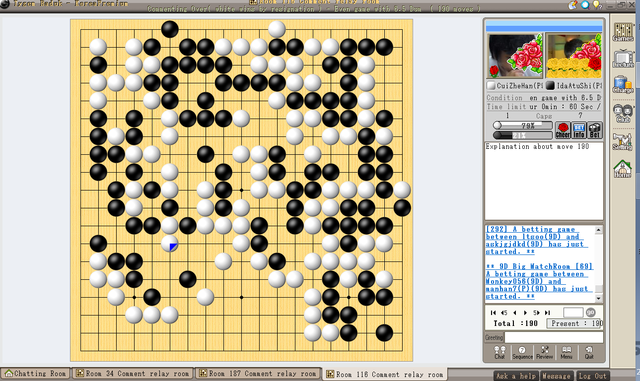This screenshot has height=381, width=640.
Task: Select Room 116 Comment relay room tab
Action: pos(385,374)
